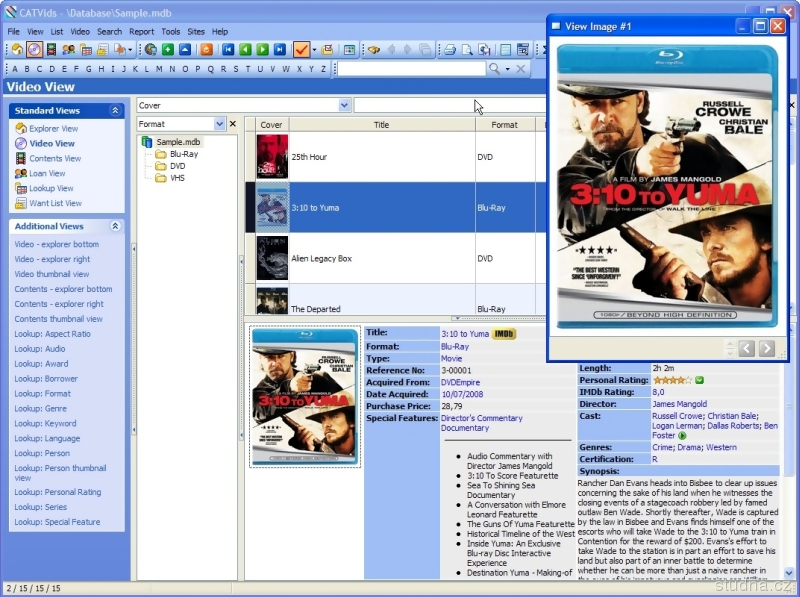Select Sample.mdb root in tree
The width and height of the screenshot is (800, 597).
(178, 142)
